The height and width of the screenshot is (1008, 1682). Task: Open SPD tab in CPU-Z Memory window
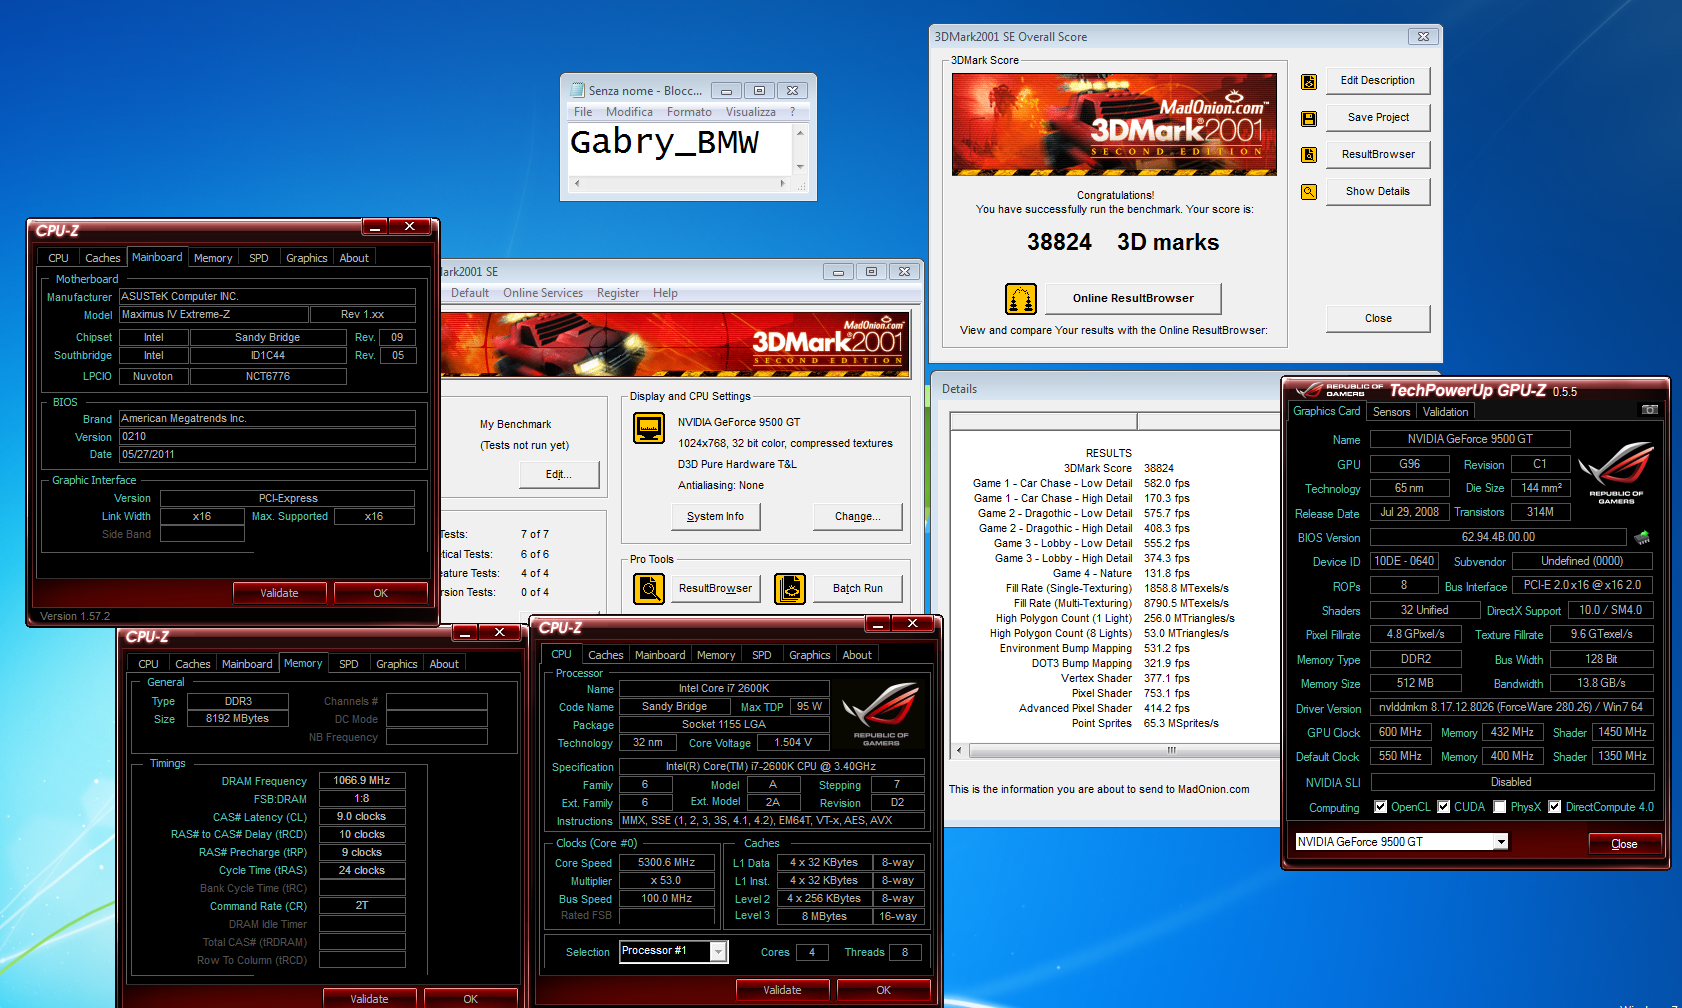coord(348,664)
